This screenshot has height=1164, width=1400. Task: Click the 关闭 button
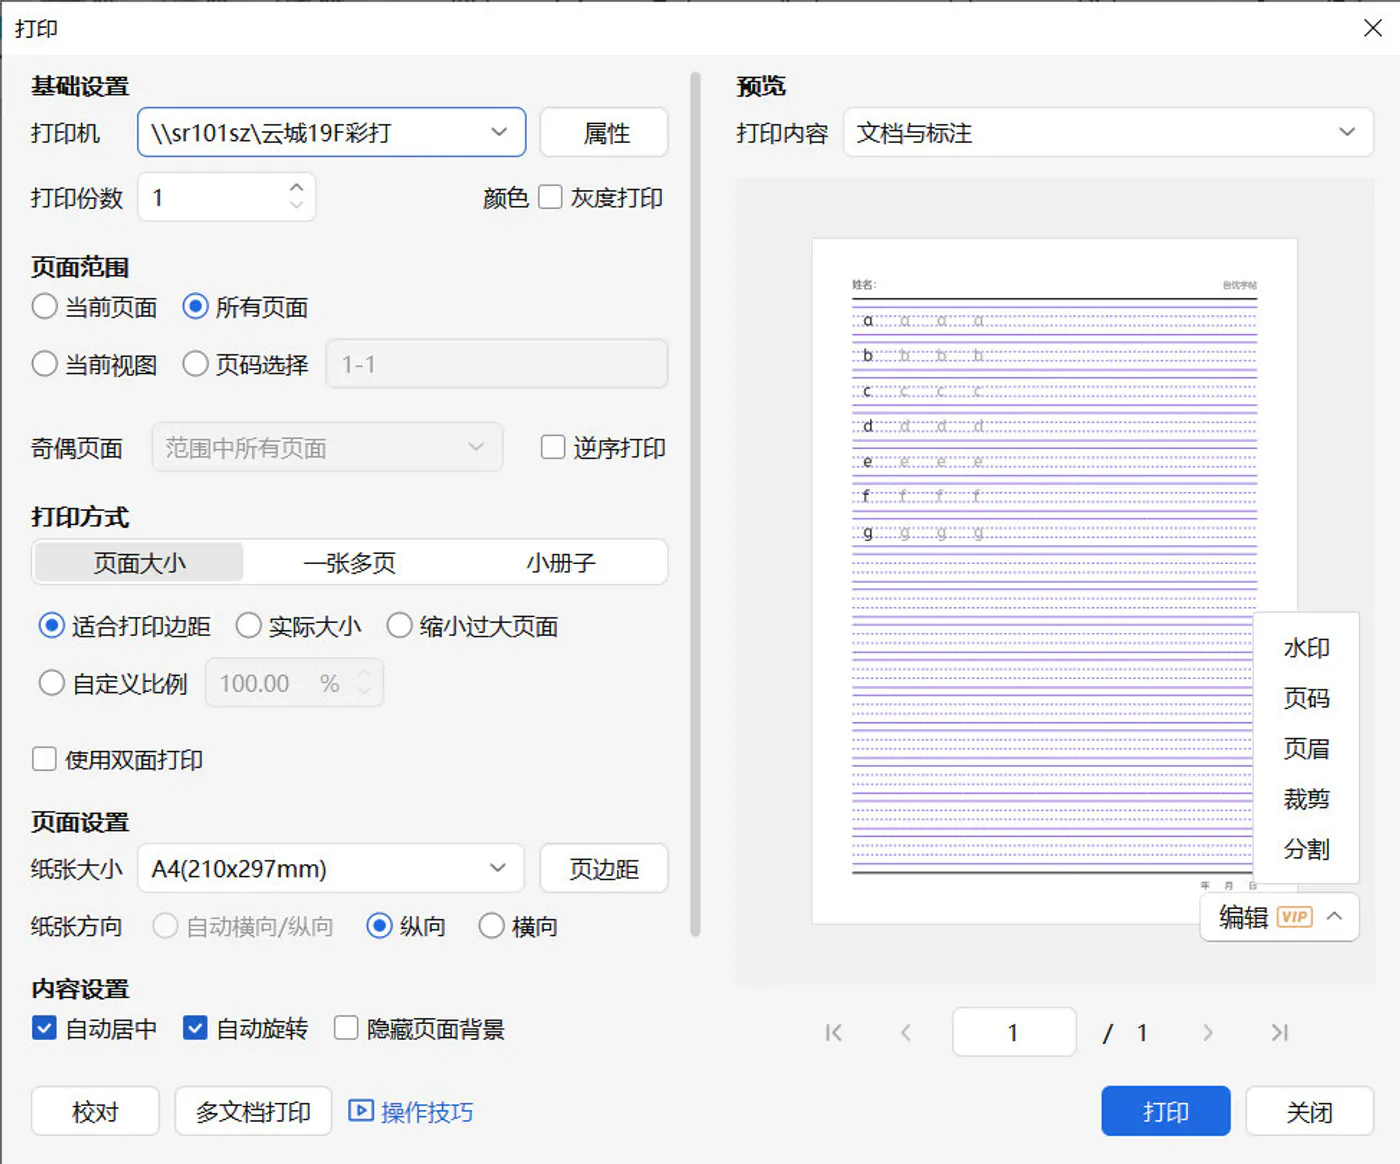tap(1309, 1111)
